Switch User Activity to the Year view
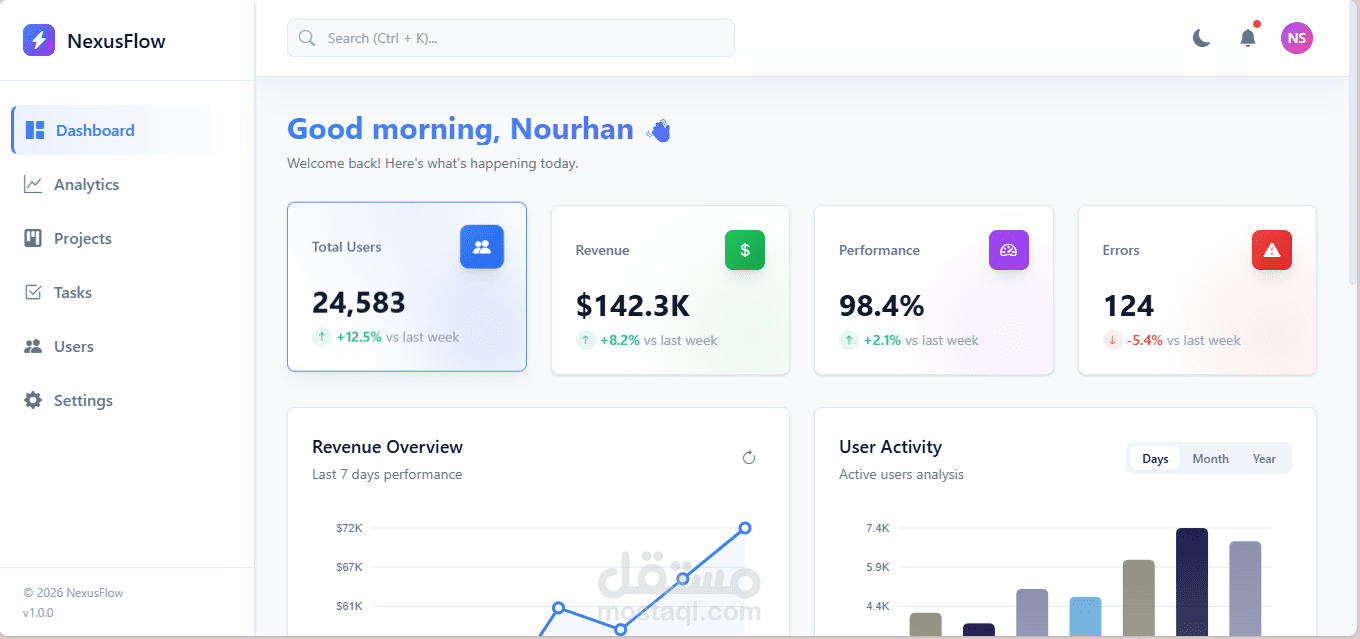Image resolution: width=1360 pixels, height=639 pixels. [x=1264, y=459]
